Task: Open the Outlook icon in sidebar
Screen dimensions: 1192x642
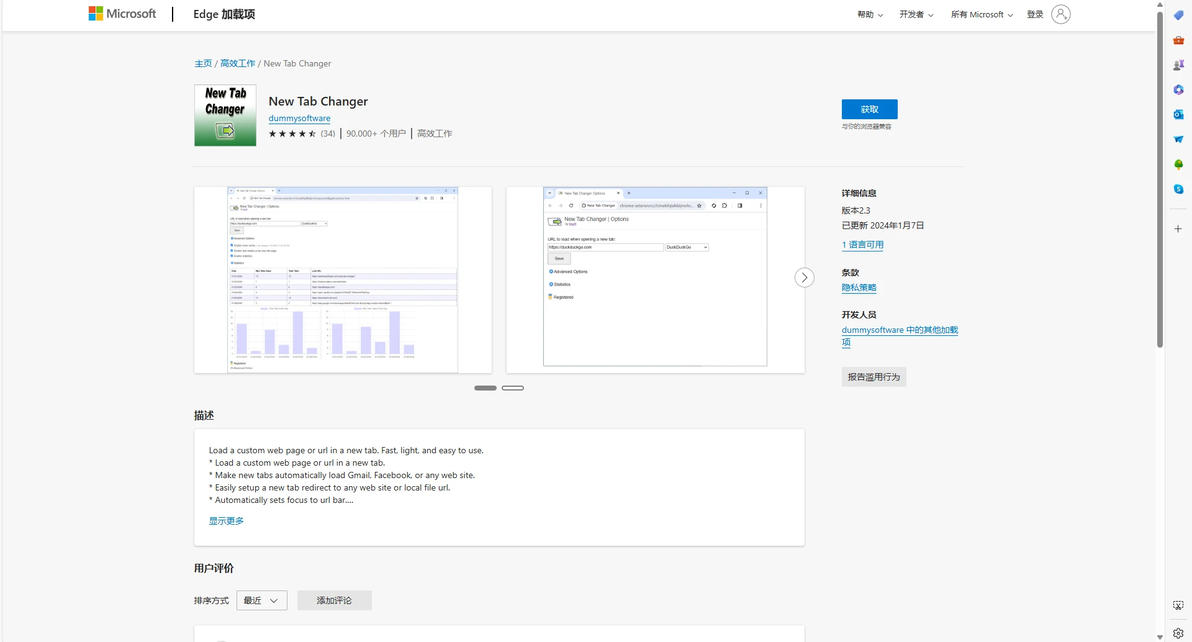Action: (1178, 115)
